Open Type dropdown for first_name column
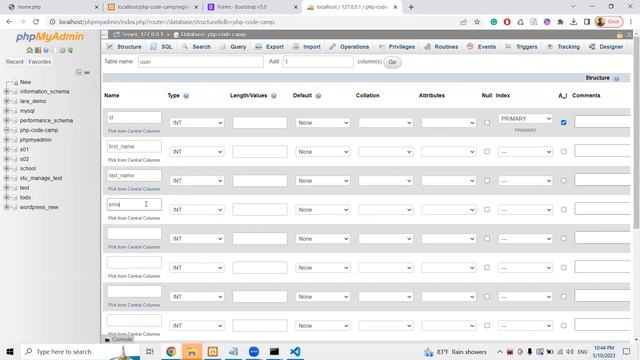 click(x=197, y=152)
